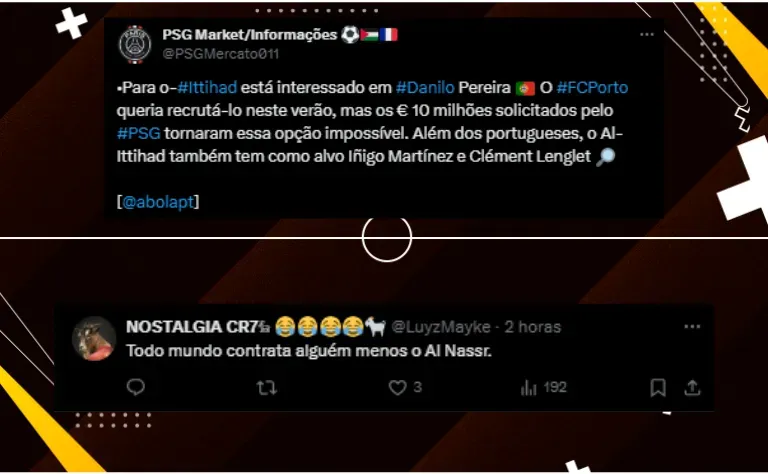
Task: Open the @LuyzMayke handle
Action: pos(441,327)
